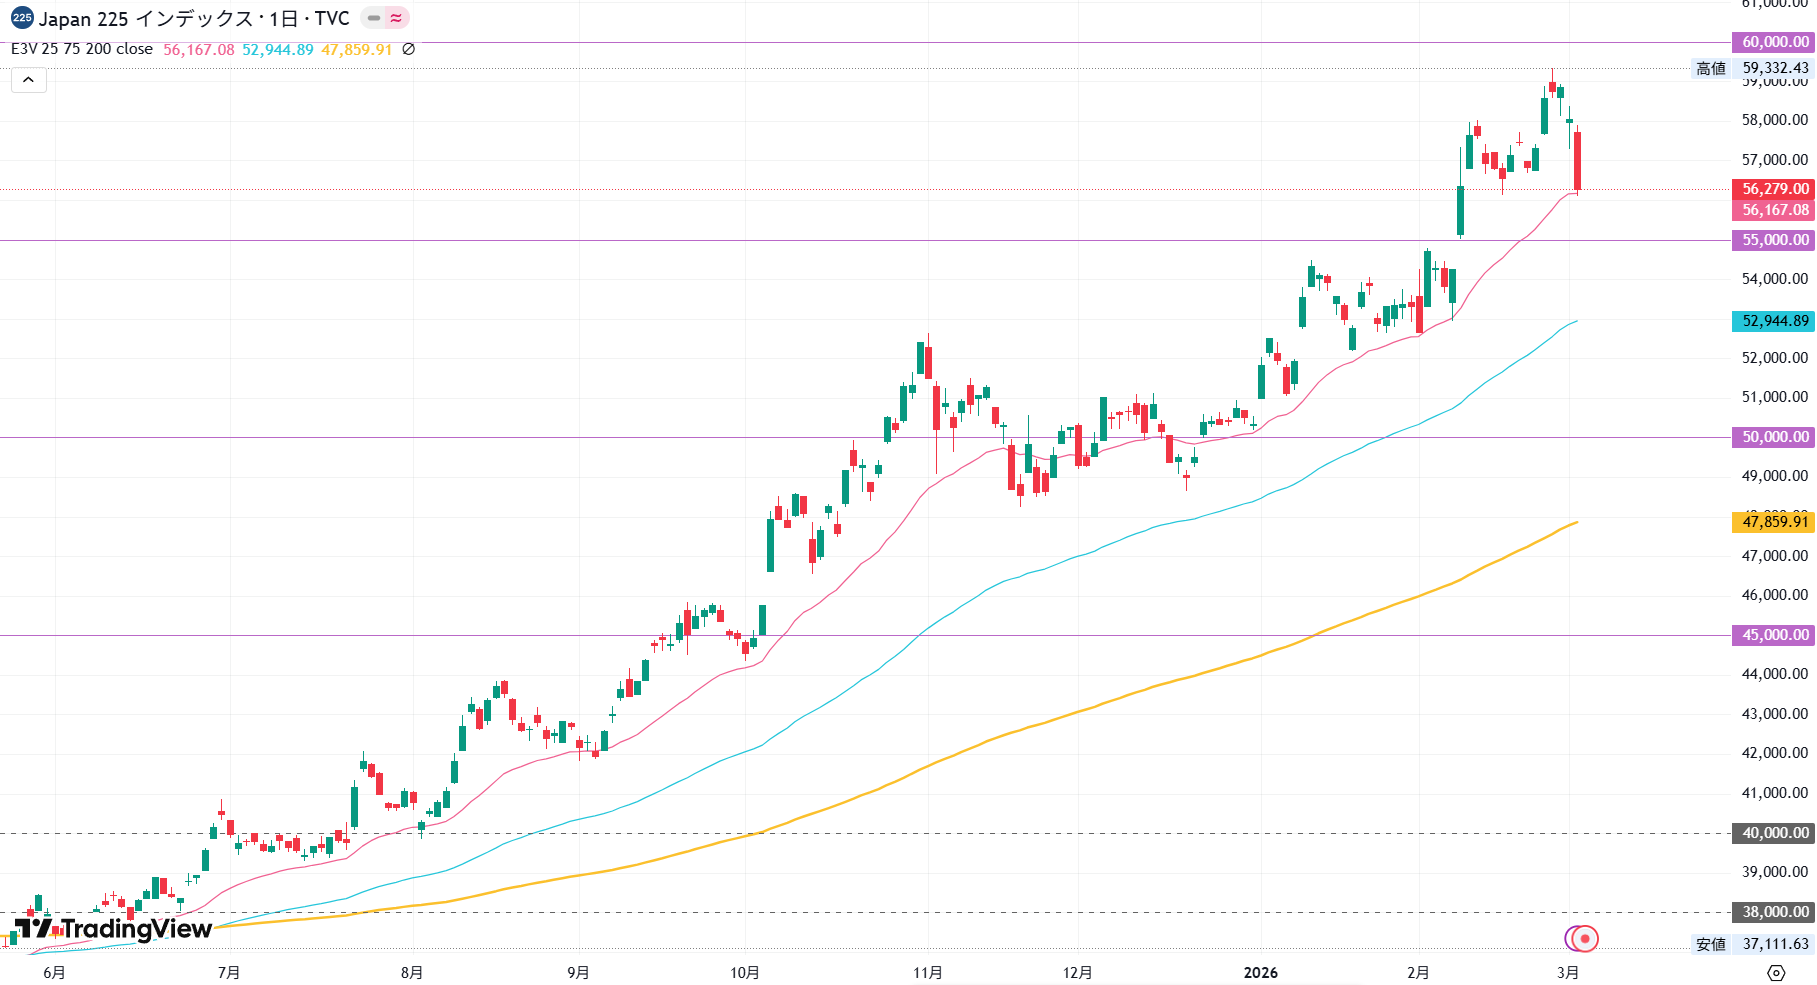Click the 40,000.00 dashed line price label
This screenshot has width=1817, height=985.
[x=1774, y=833]
